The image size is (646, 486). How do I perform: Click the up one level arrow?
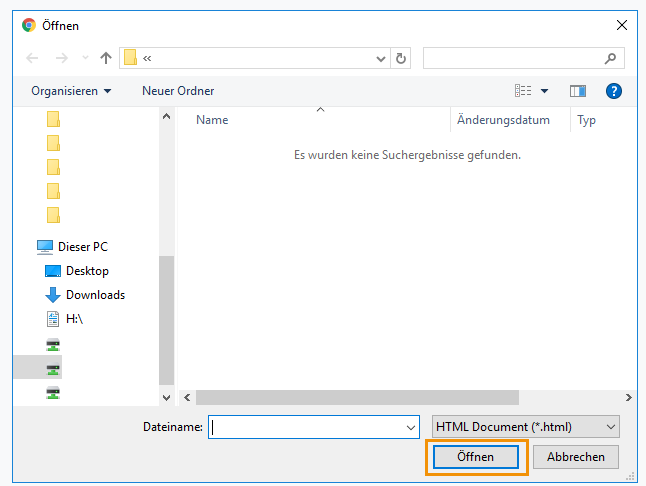pos(106,58)
